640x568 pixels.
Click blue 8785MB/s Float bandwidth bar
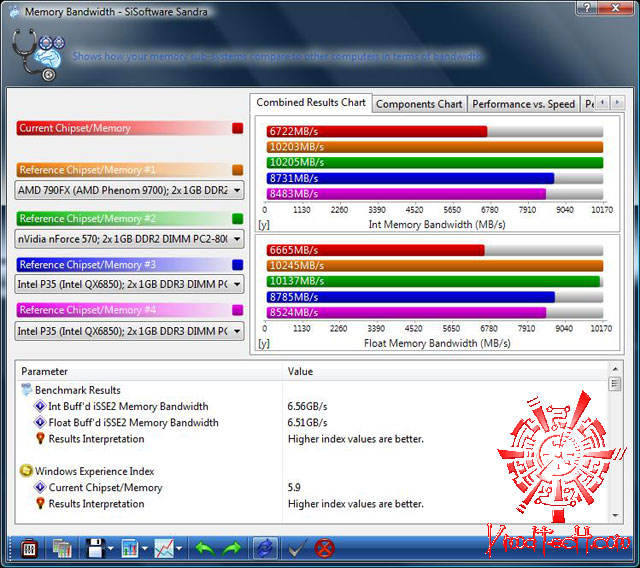[411, 297]
